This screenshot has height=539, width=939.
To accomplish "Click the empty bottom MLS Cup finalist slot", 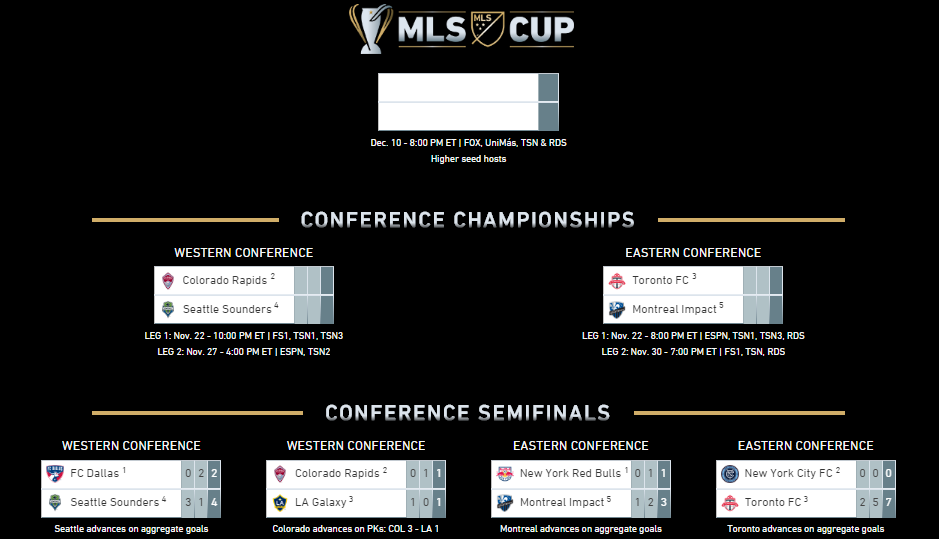I will tap(458, 116).
